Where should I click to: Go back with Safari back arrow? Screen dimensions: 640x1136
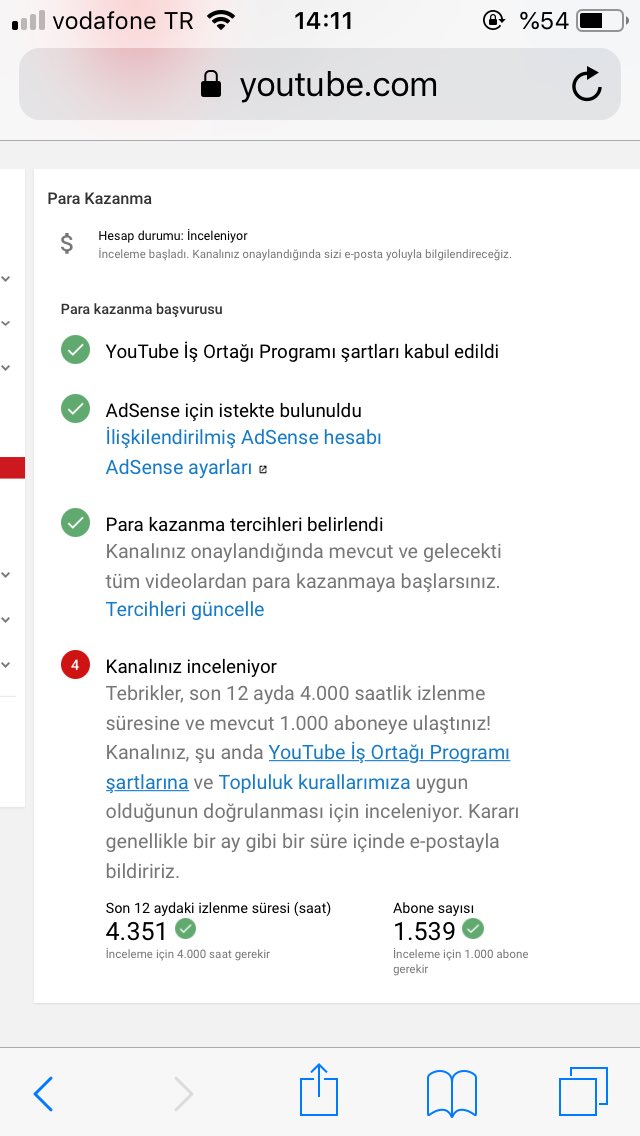(x=43, y=1093)
